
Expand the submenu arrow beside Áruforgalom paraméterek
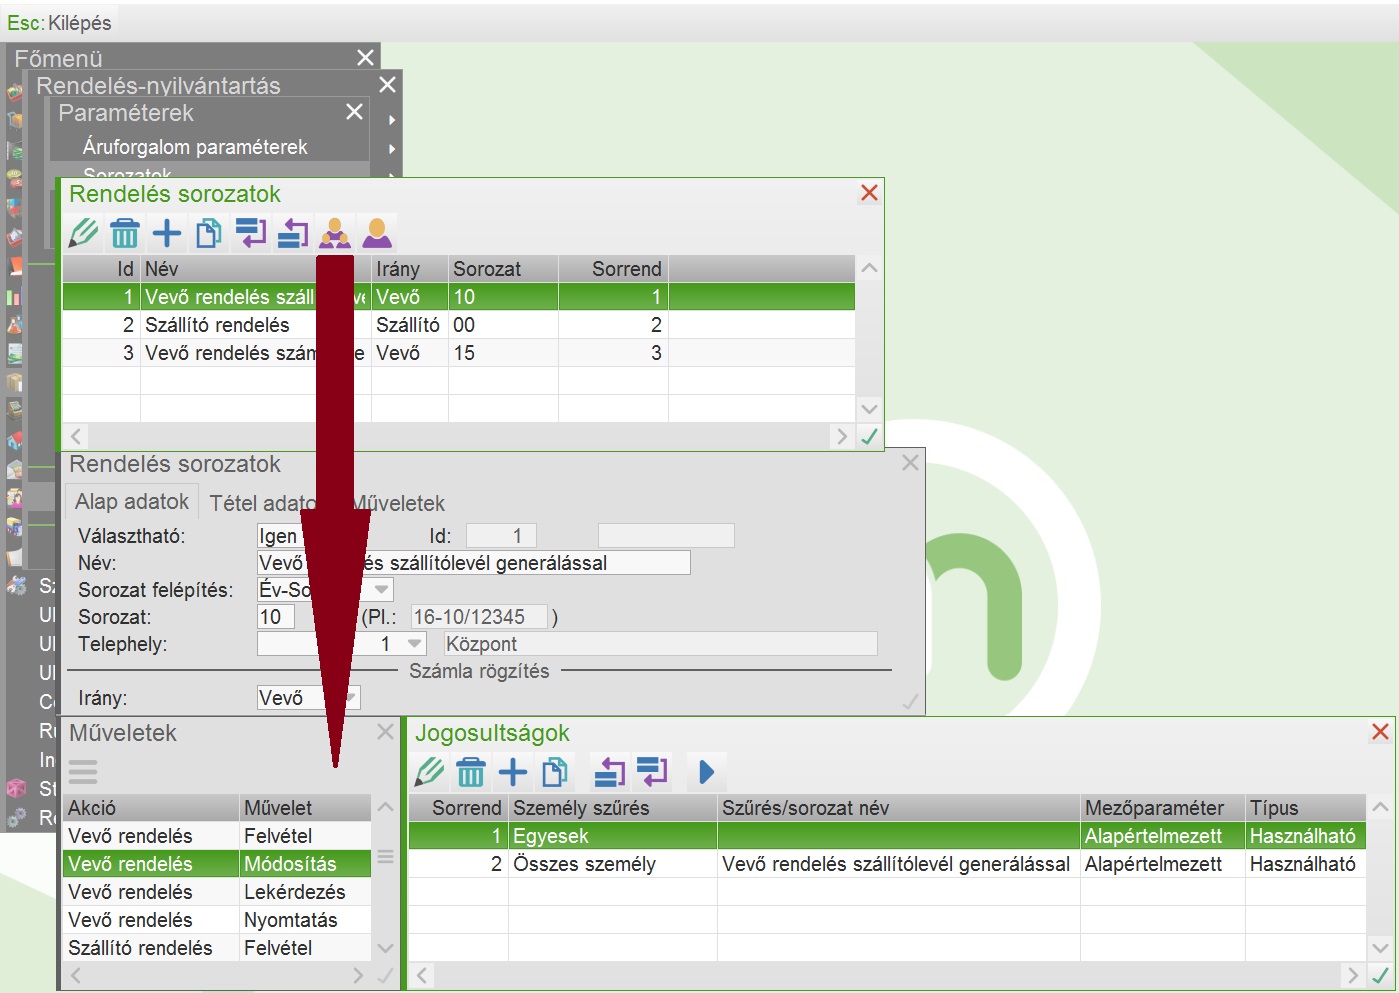tap(392, 149)
